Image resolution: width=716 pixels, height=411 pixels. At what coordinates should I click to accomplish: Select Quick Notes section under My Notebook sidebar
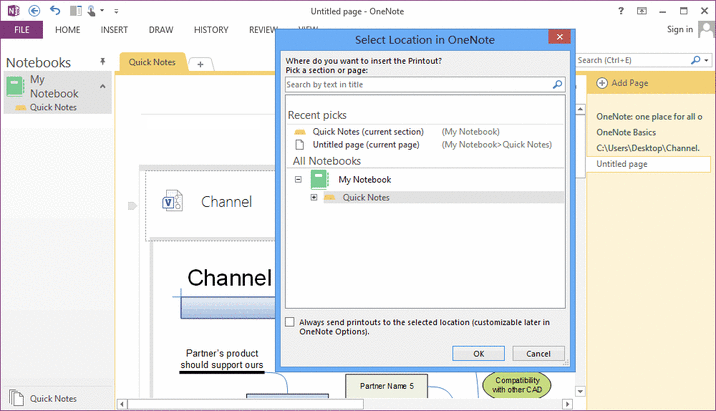tap(53, 107)
